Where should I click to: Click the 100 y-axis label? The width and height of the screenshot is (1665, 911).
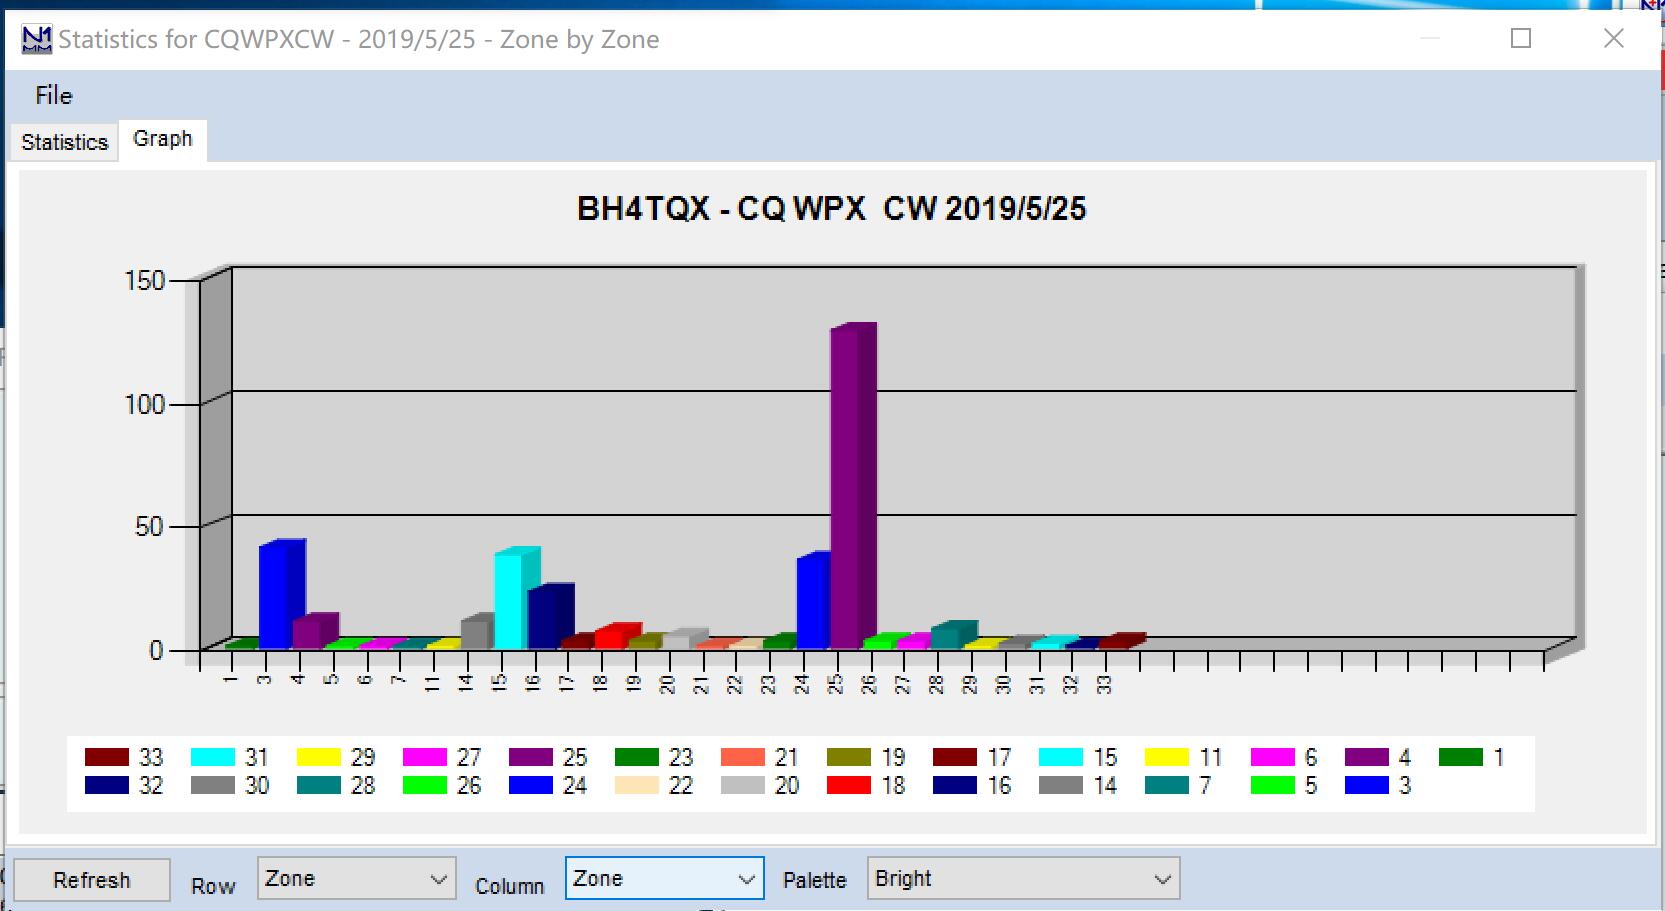click(x=144, y=405)
